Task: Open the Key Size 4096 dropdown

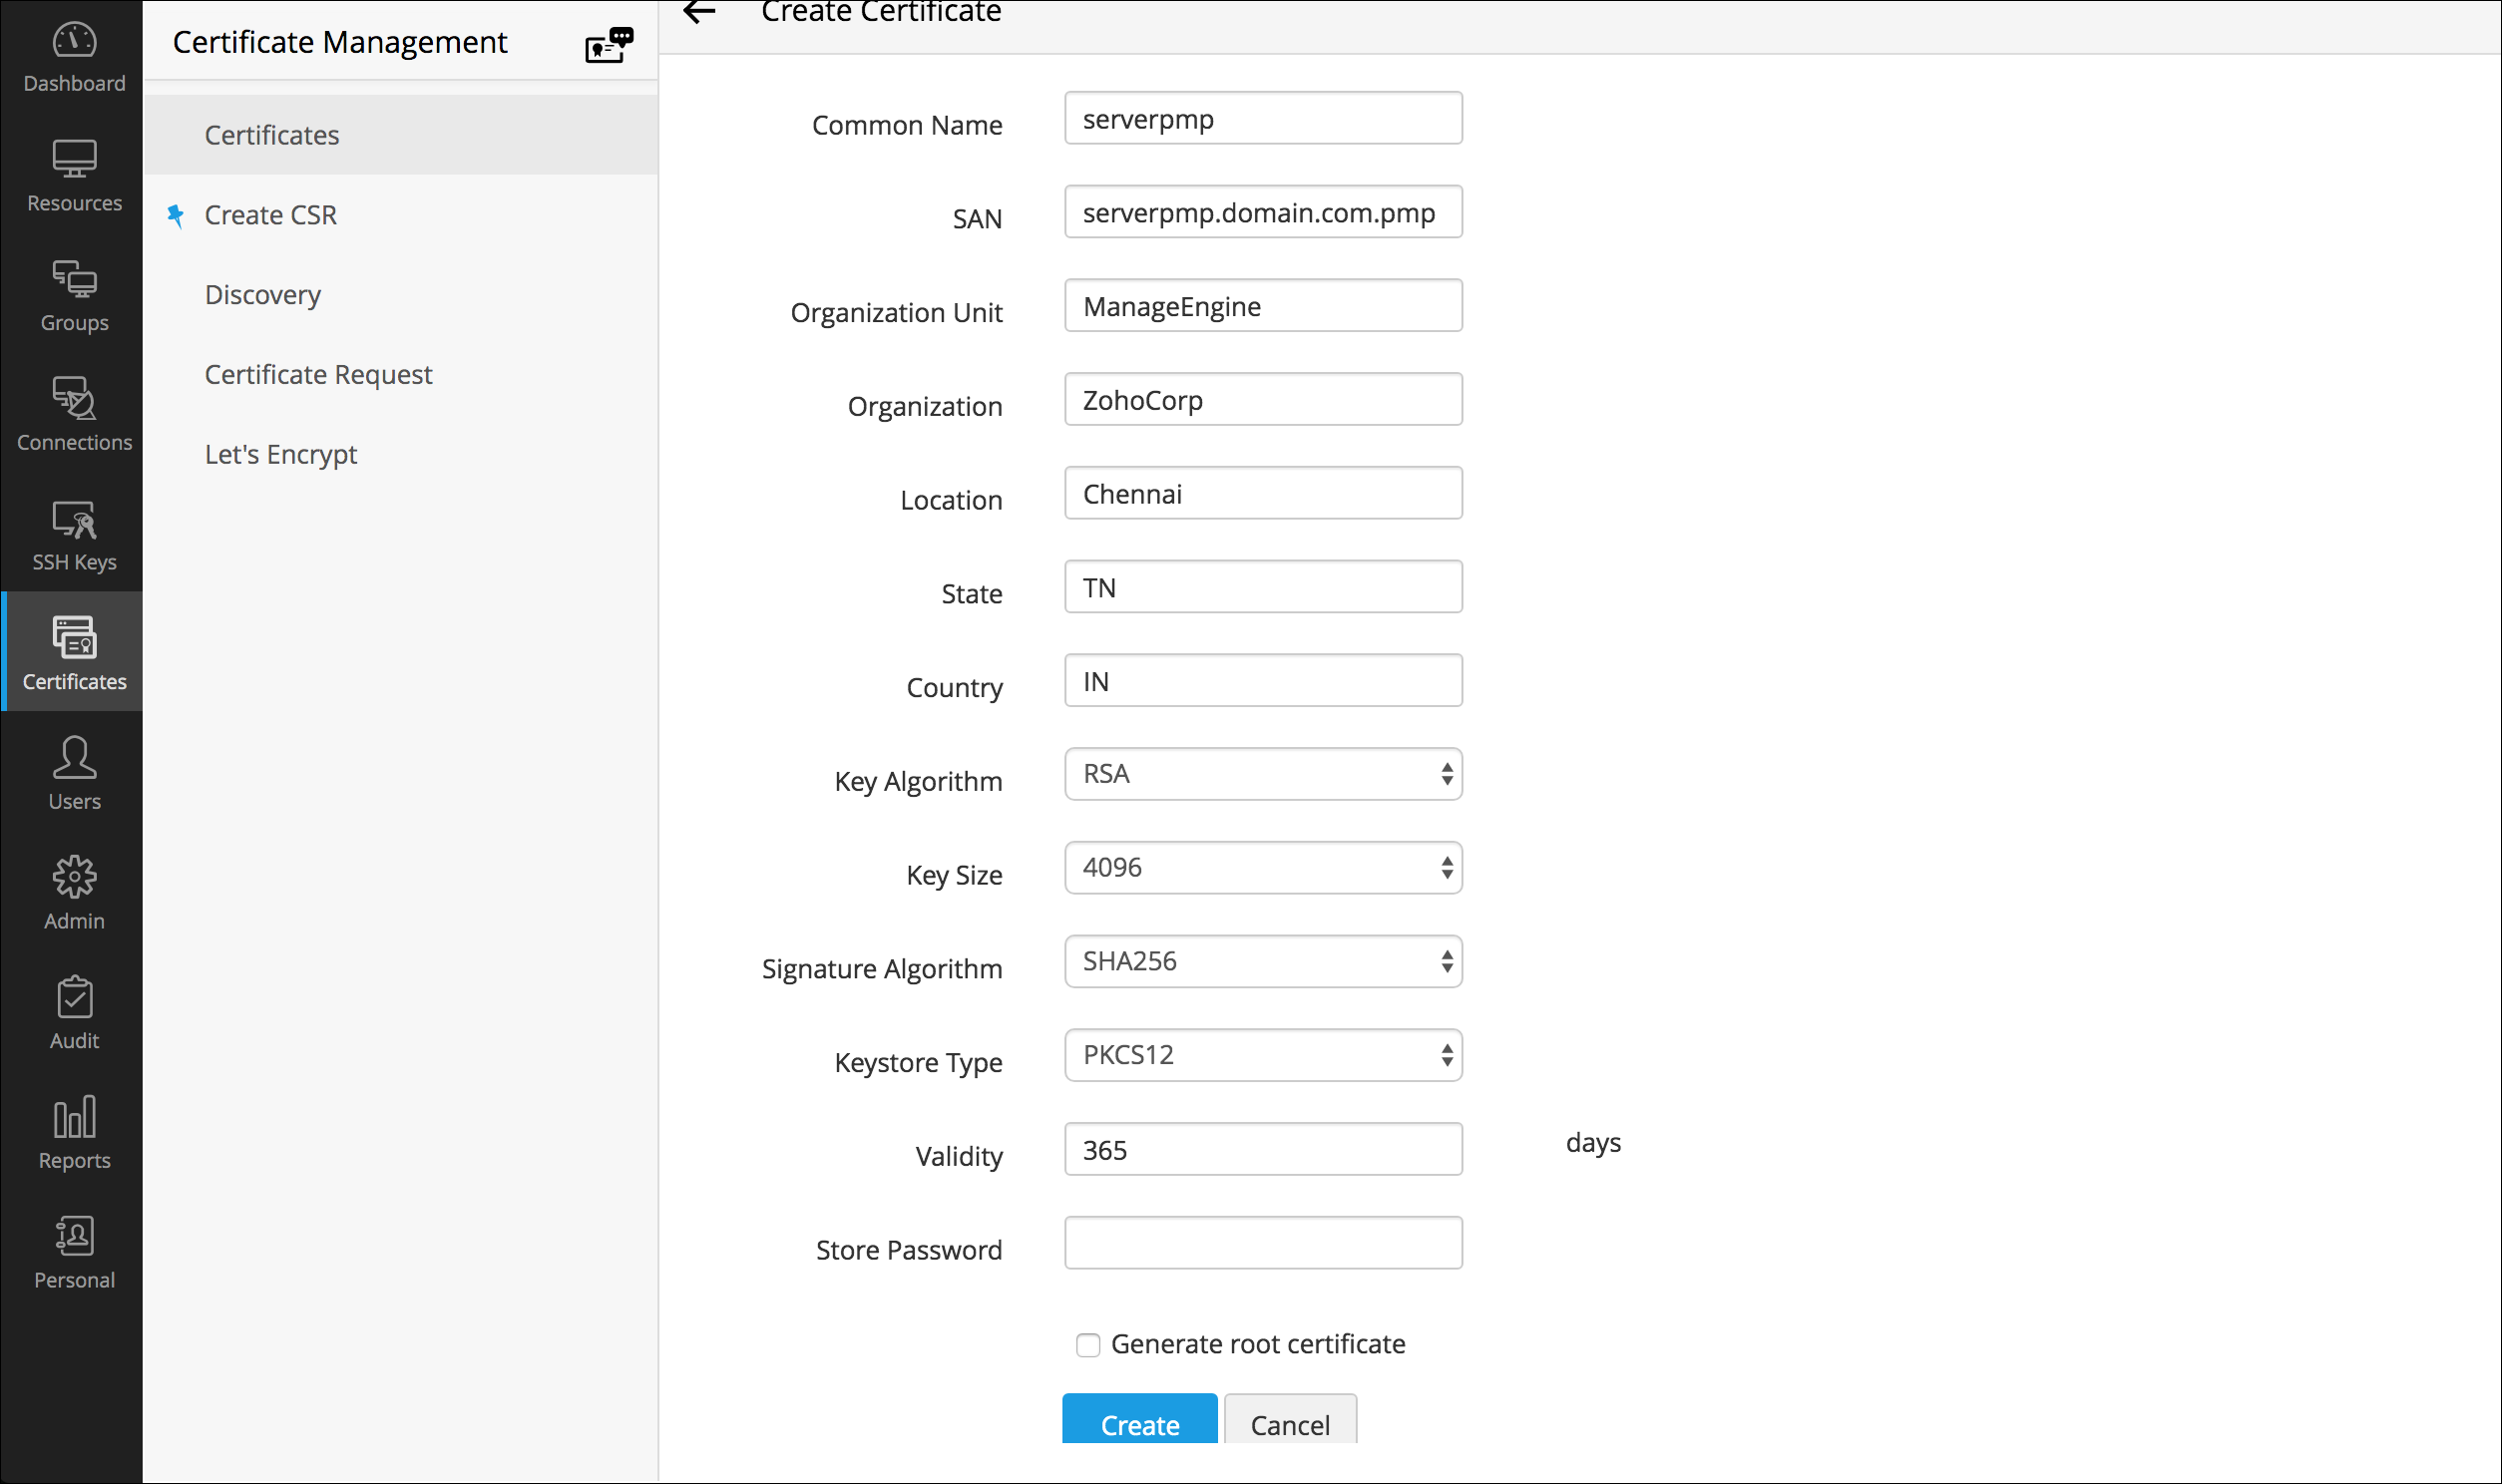Action: tap(1263, 868)
